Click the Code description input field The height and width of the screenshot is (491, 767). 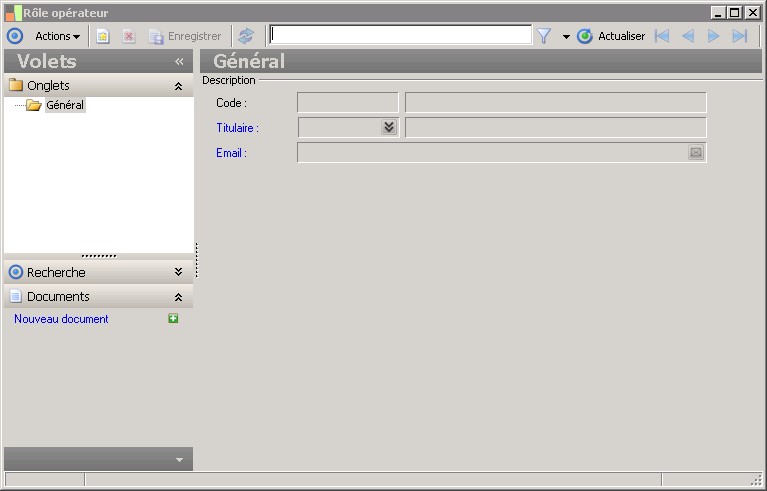(556, 103)
